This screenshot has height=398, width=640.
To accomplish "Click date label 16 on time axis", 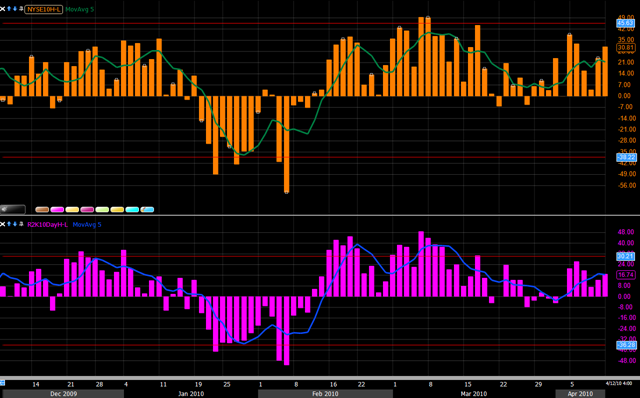I will tap(333, 384).
